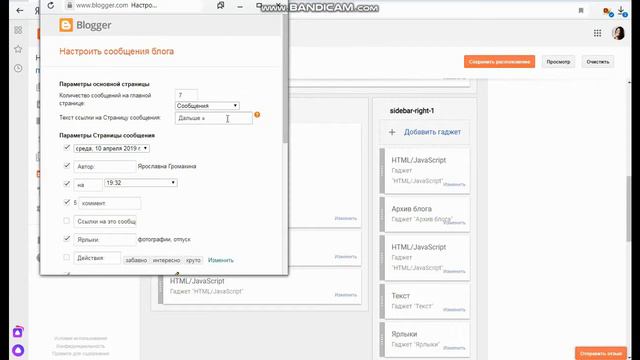Click the интересно reaction tag
The height and width of the screenshot is (360, 640).
[x=166, y=260]
